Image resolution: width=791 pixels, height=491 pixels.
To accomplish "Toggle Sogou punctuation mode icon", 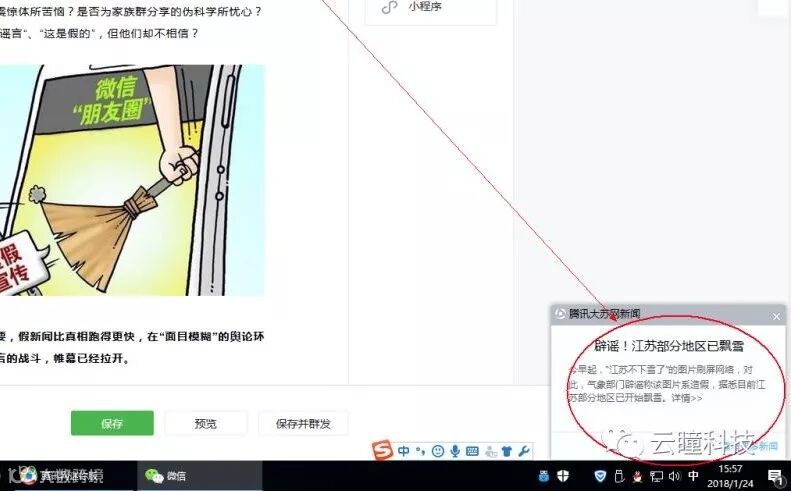I will tap(421, 451).
